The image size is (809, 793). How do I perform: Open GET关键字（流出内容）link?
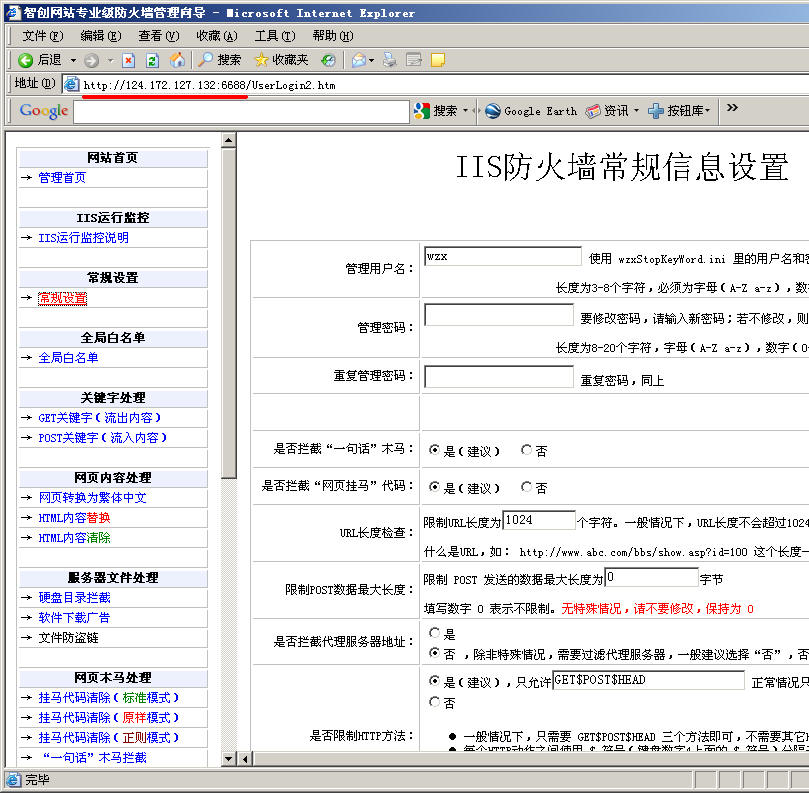coord(100,418)
